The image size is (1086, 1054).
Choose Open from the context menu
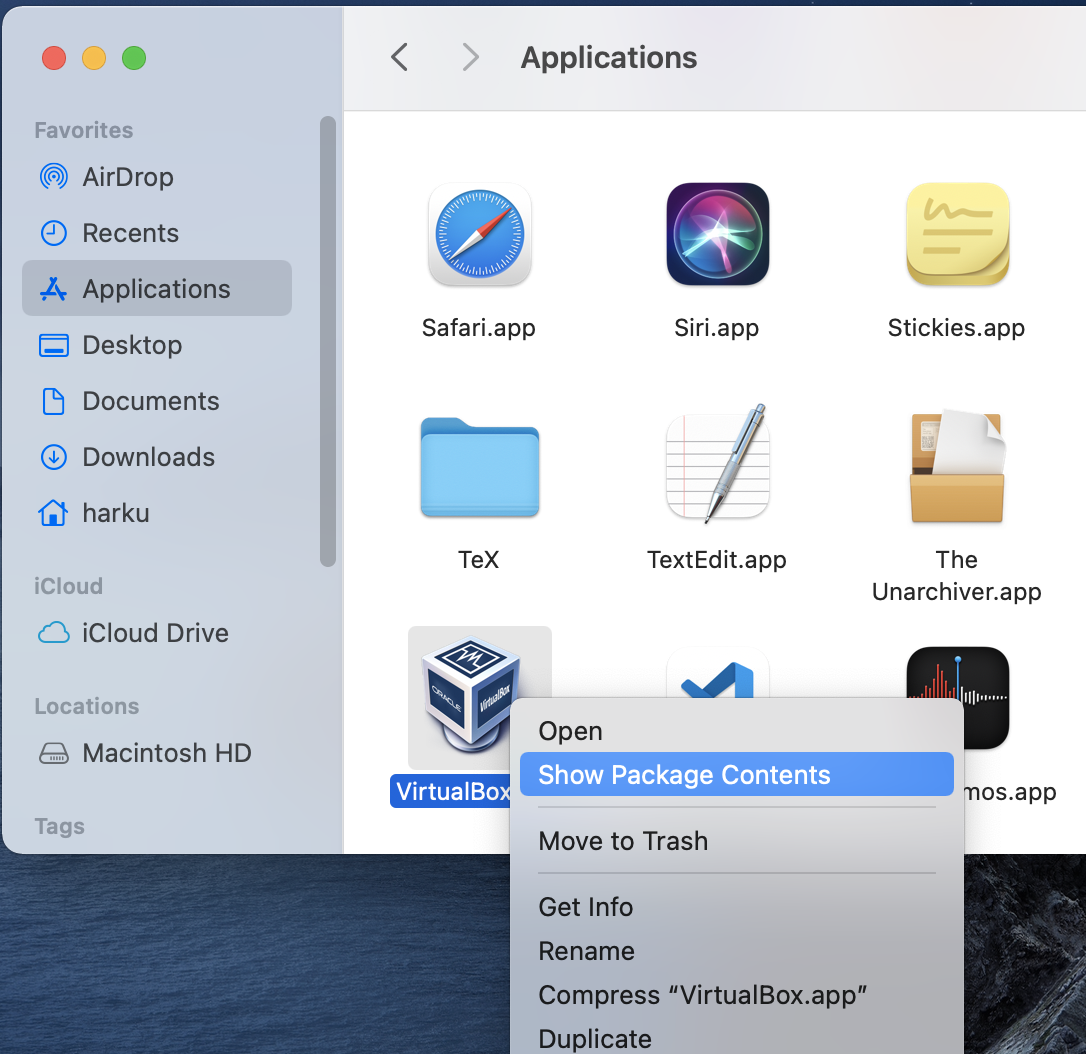pos(736,731)
